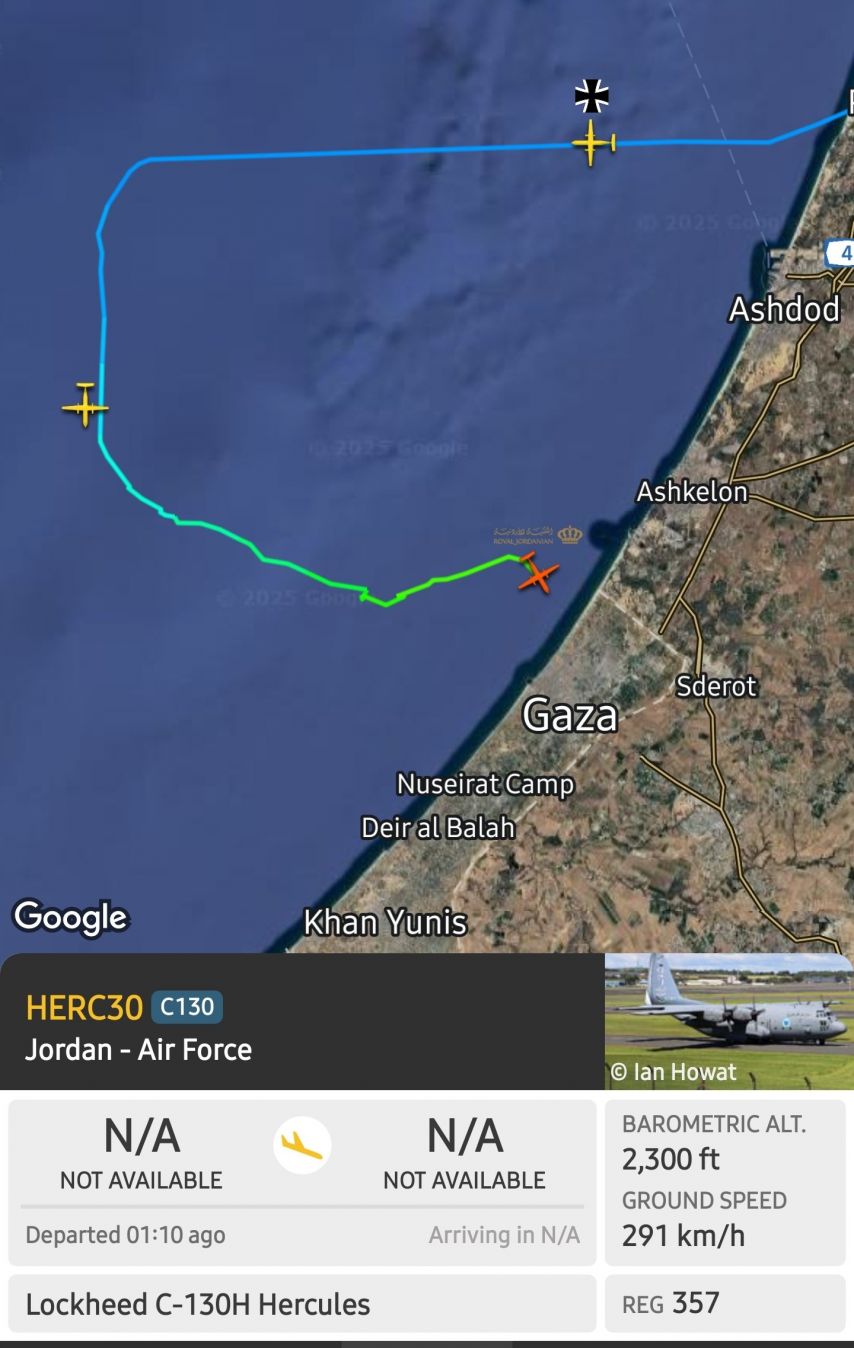
Task: Tap the black iron cross emblem
Action: pyautogui.click(x=592, y=96)
